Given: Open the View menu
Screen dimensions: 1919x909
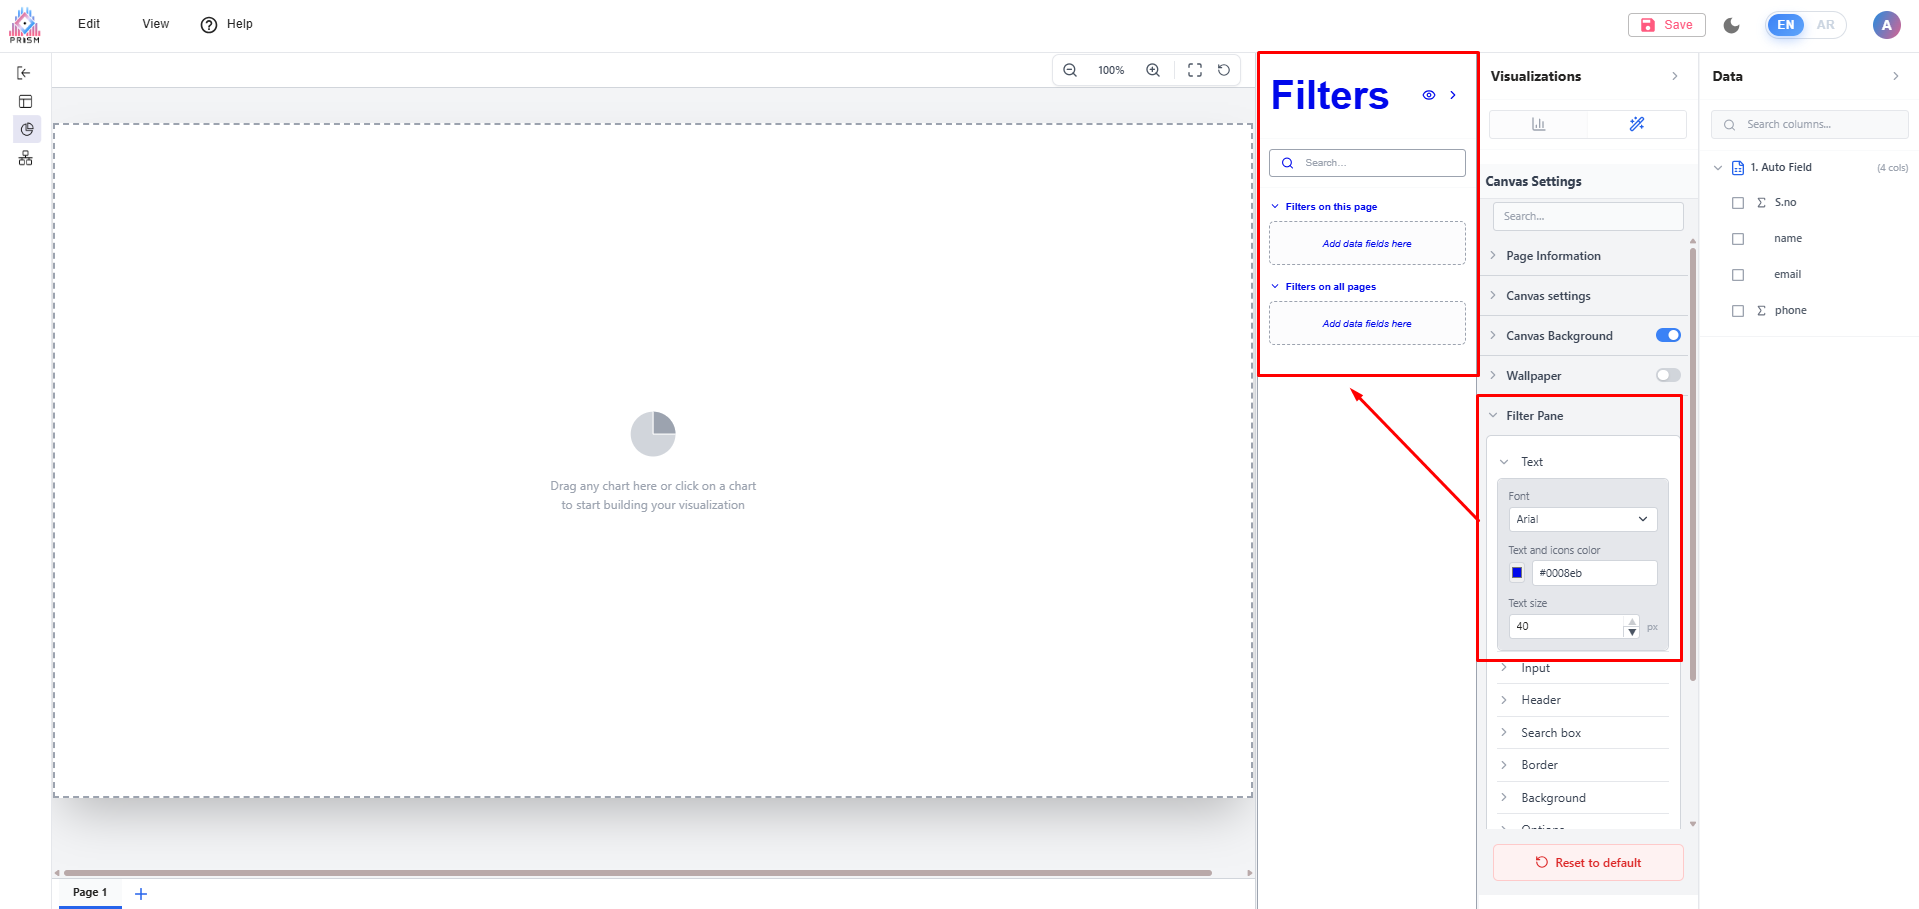Looking at the screenshot, I should [x=155, y=24].
